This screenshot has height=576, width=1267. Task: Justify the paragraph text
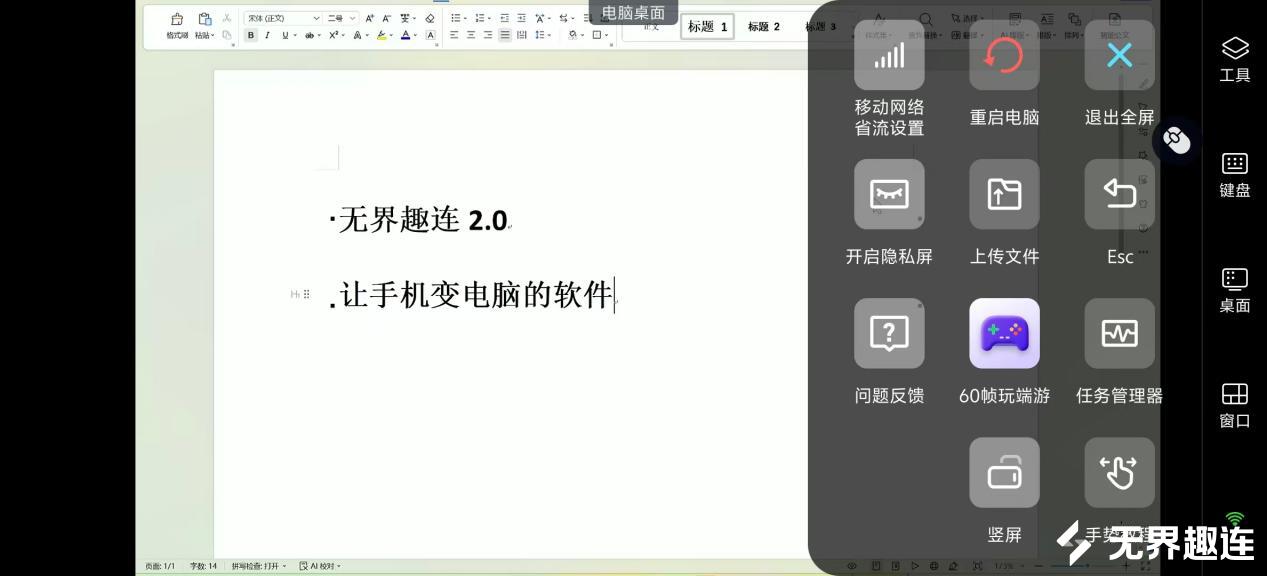pyautogui.click(x=505, y=35)
